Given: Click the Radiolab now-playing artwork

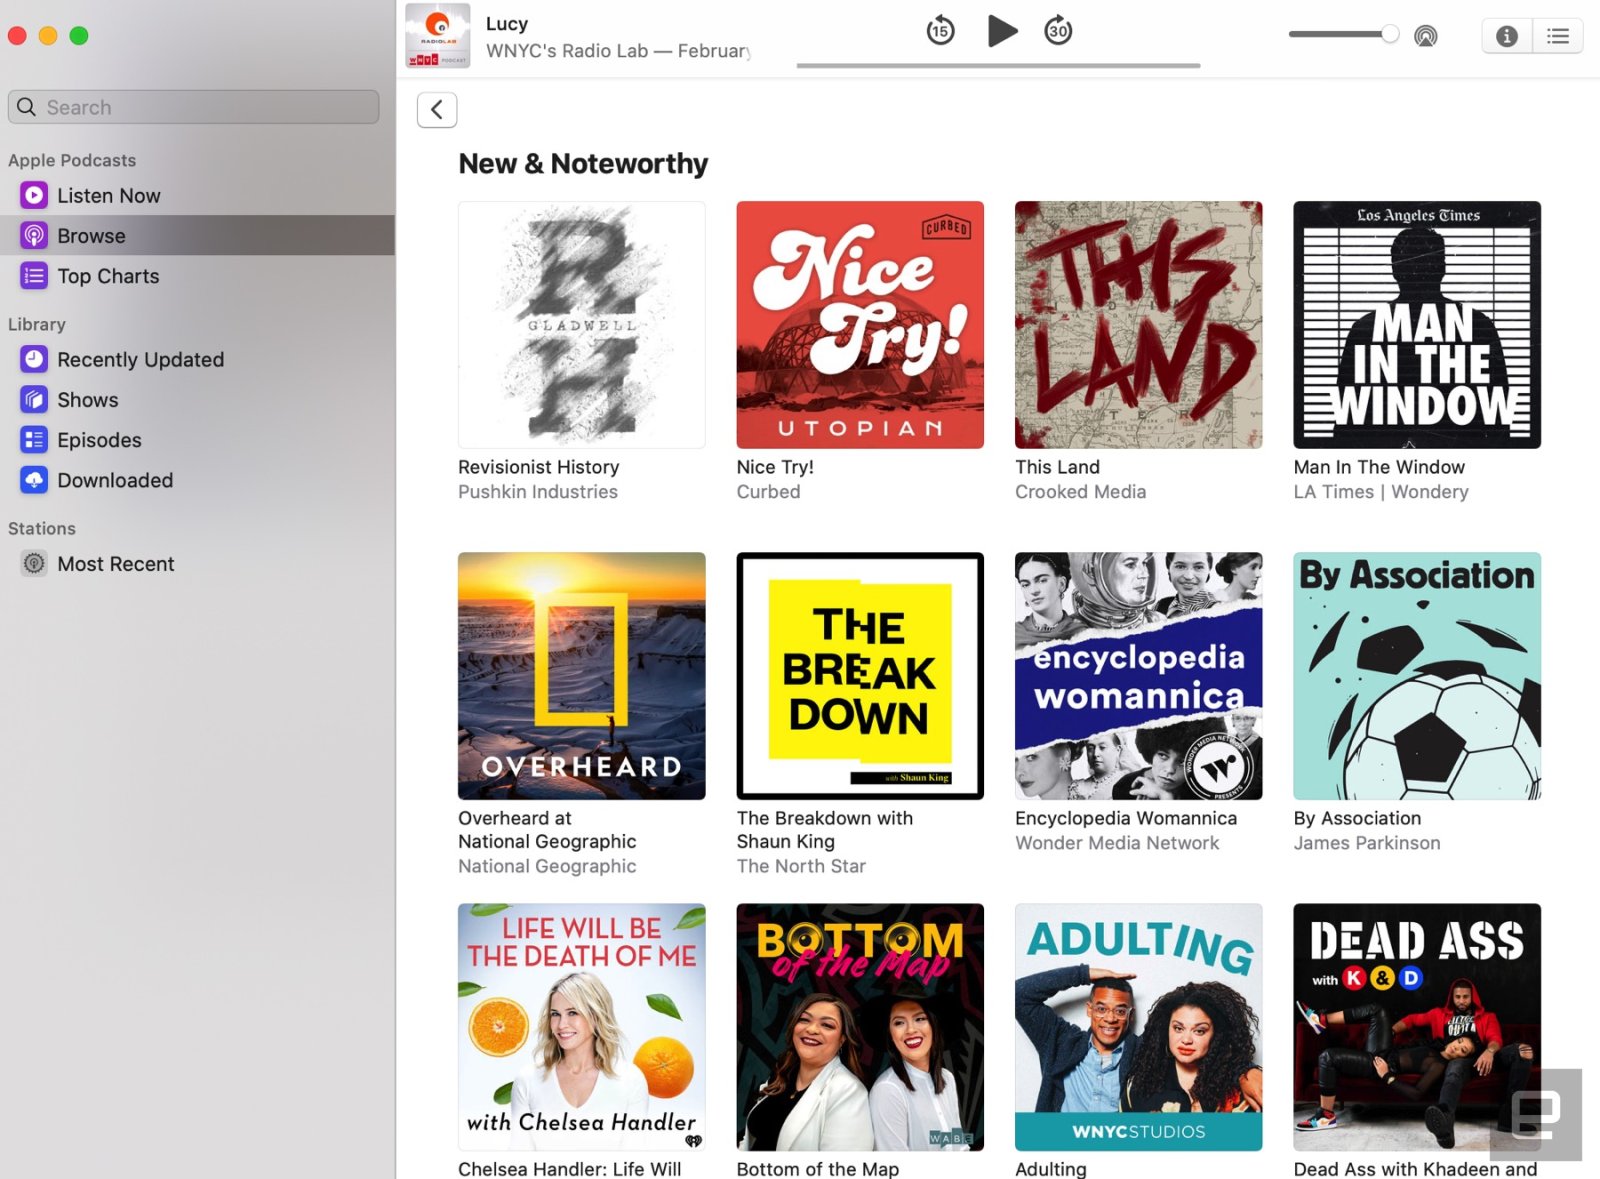Looking at the screenshot, I should pos(438,36).
